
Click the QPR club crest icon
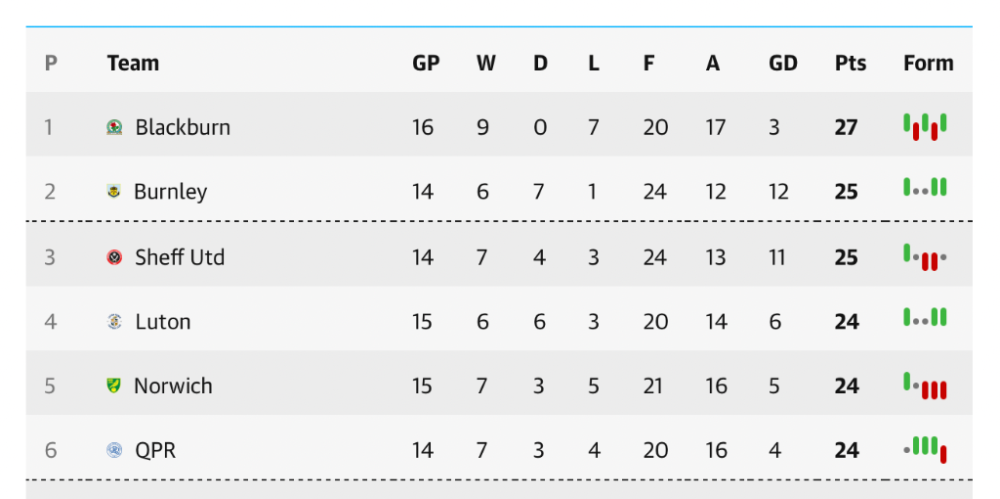point(114,450)
